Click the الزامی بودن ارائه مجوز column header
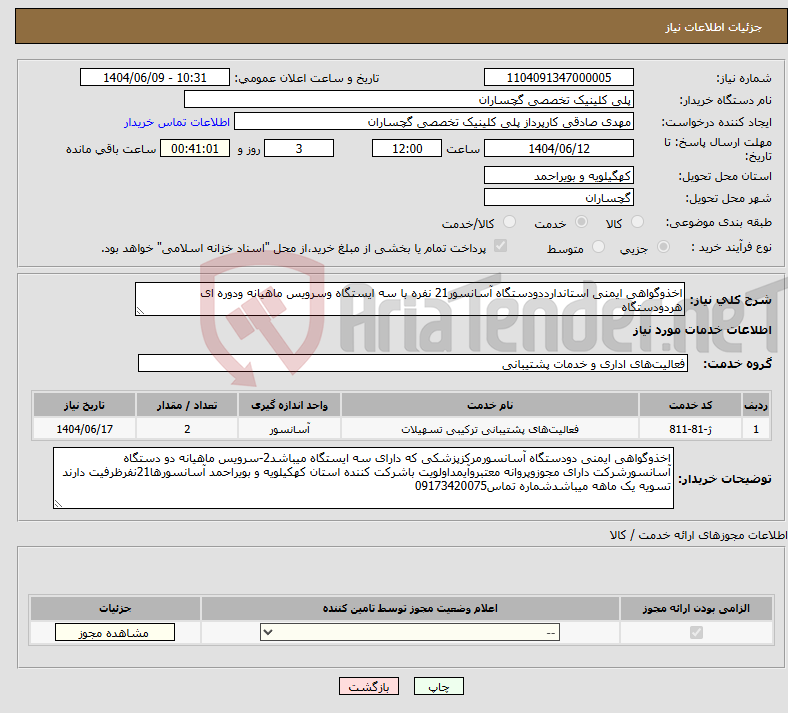This screenshot has height=713, width=788. coord(696,608)
